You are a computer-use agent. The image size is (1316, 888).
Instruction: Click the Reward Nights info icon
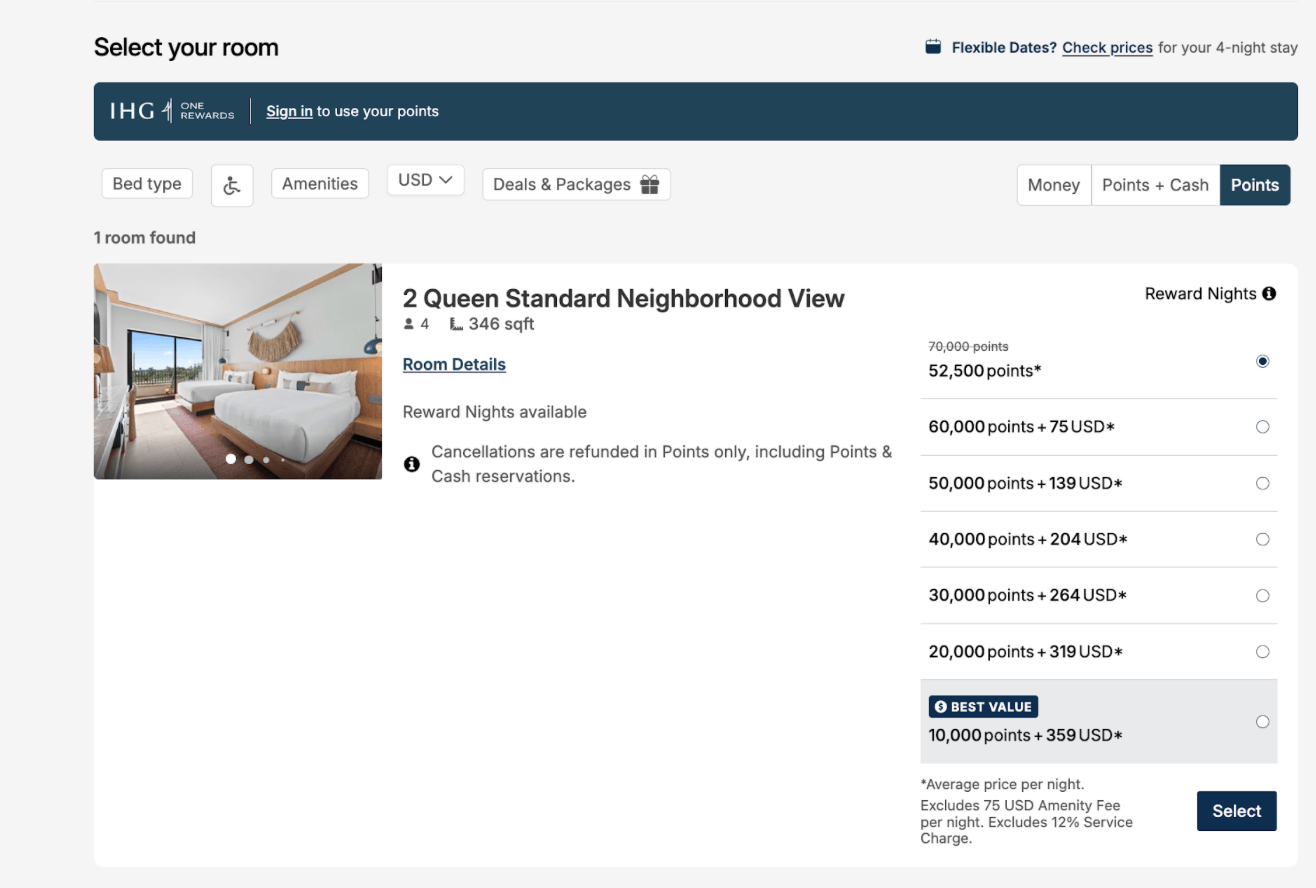click(x=1269, y=294)
